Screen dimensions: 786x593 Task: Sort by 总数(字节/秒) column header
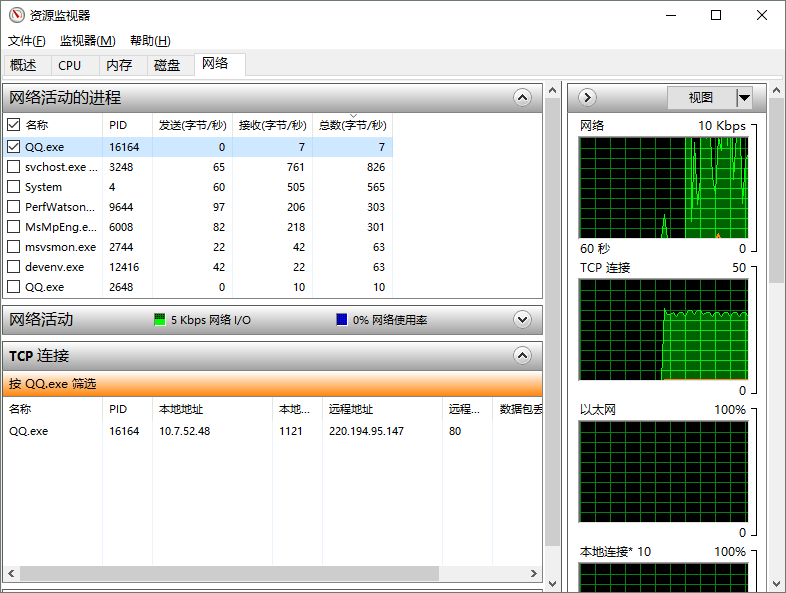pyautogui.click(x=353, y=125)
